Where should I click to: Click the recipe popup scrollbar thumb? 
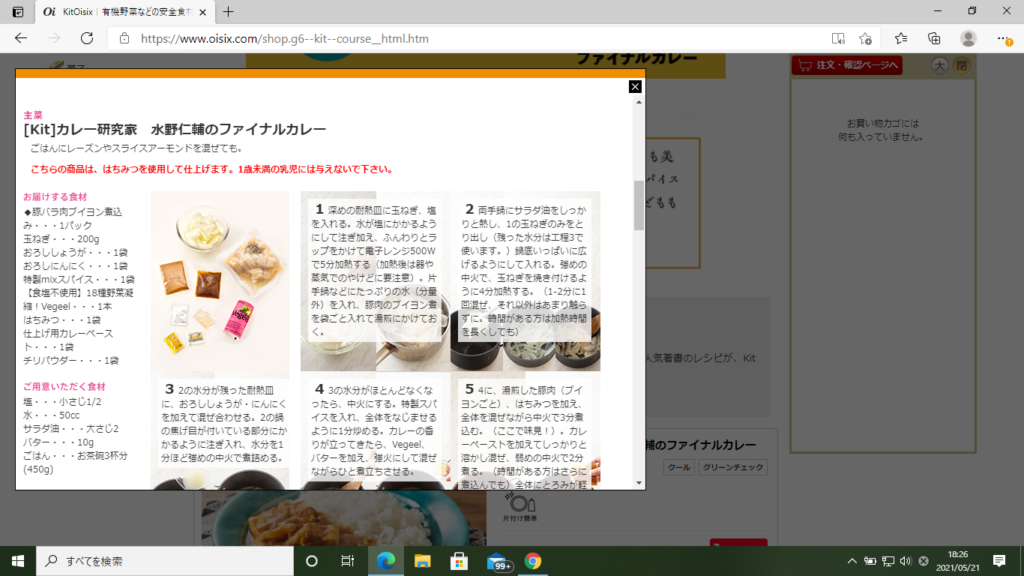pos(639,205)
